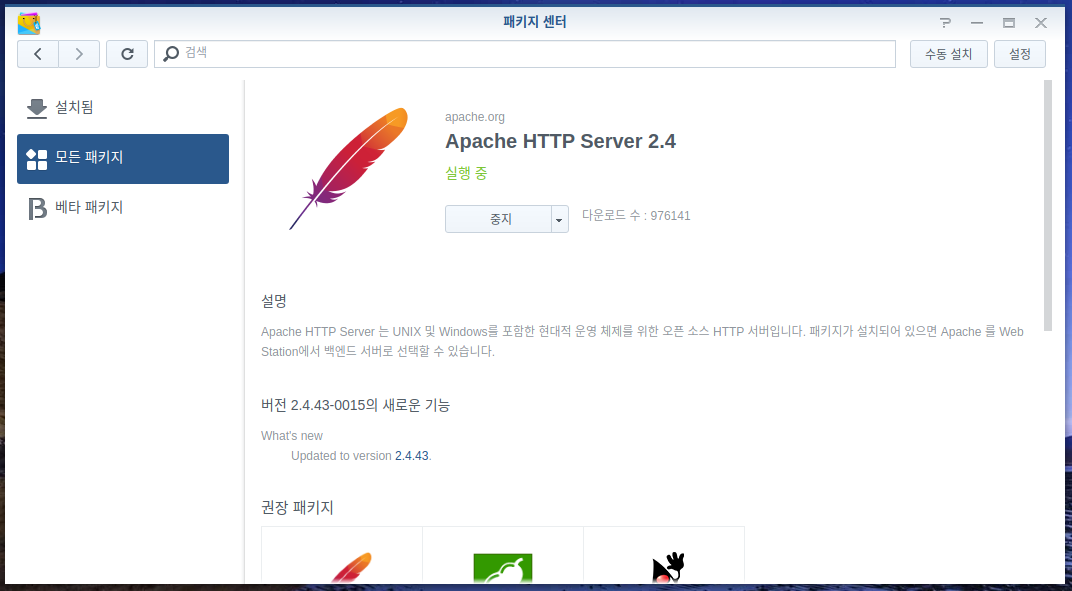The height and width of the screenshot is (591, 1072).
Task: Expand the dropdown arrow beside 중지
Action: click(x=560, y=219)
